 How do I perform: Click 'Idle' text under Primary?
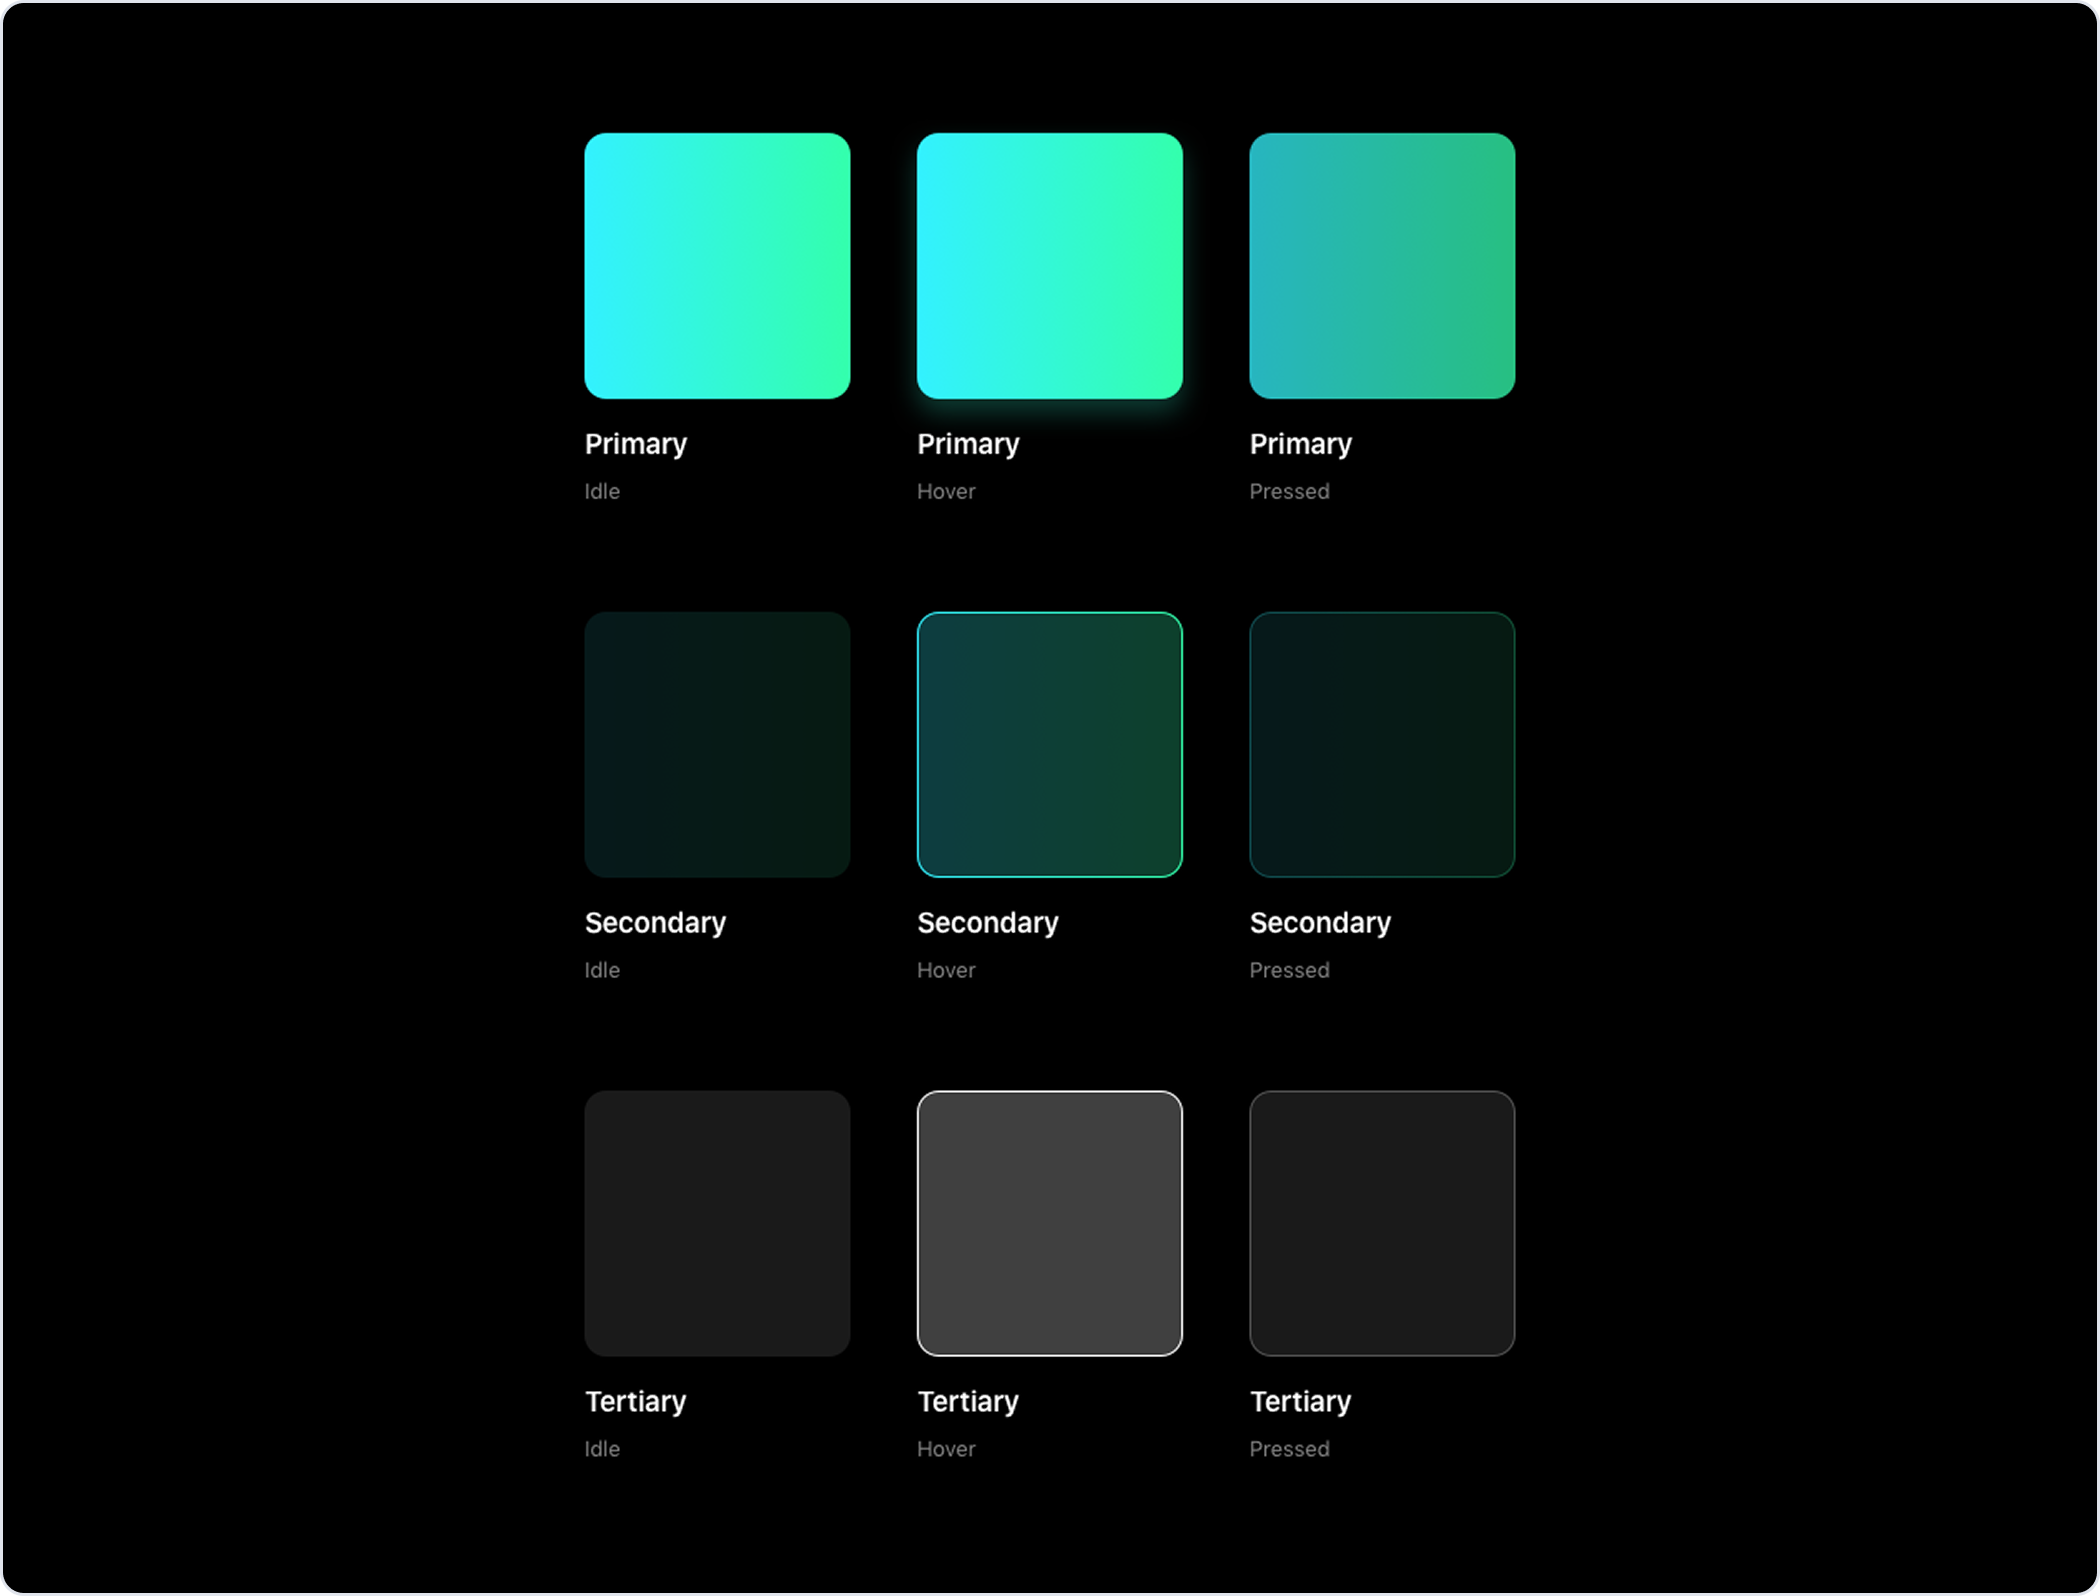coord(602,492)
